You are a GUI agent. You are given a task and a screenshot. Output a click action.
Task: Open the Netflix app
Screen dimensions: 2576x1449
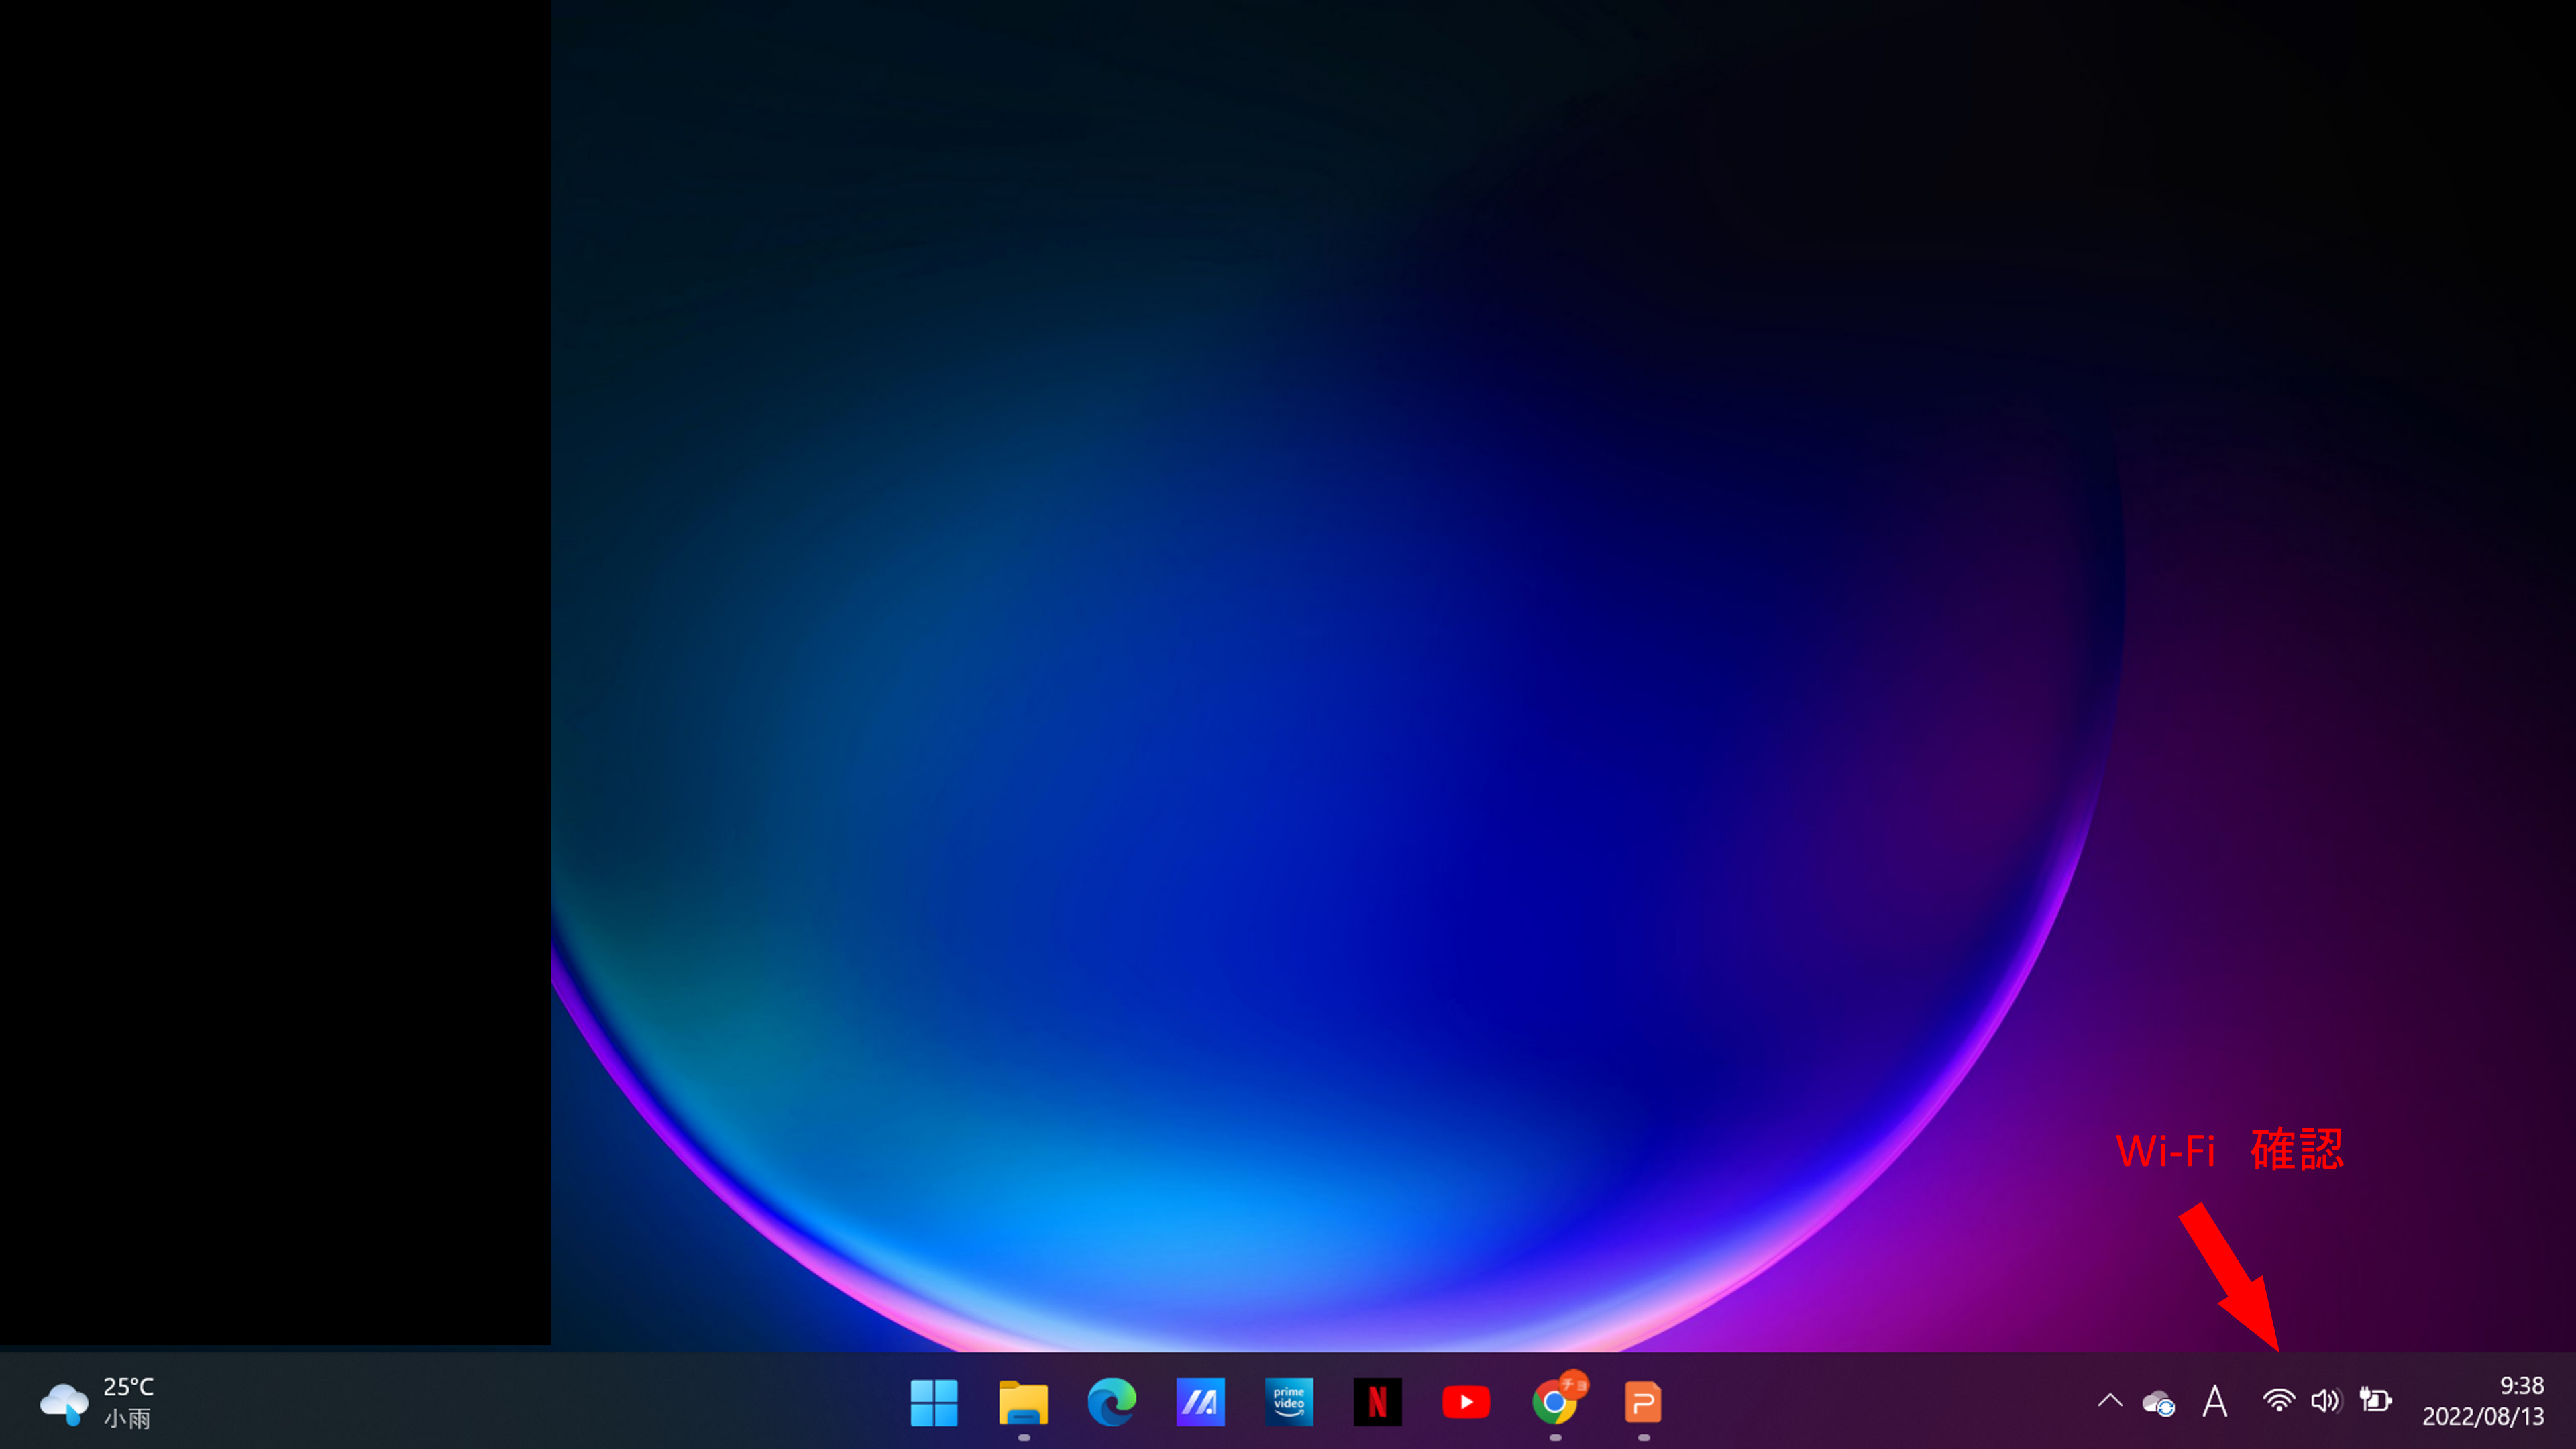pyautogui.click(x=1377, y=1402)
